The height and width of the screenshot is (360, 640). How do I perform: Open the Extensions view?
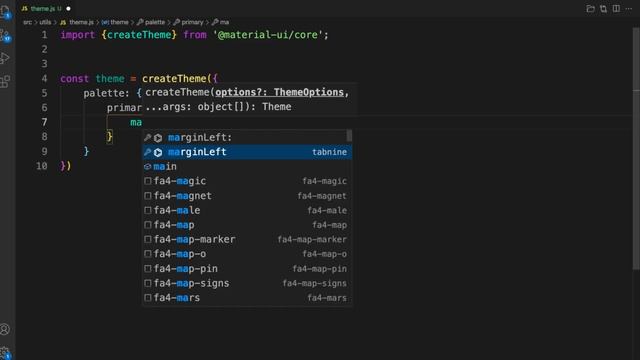5,81
